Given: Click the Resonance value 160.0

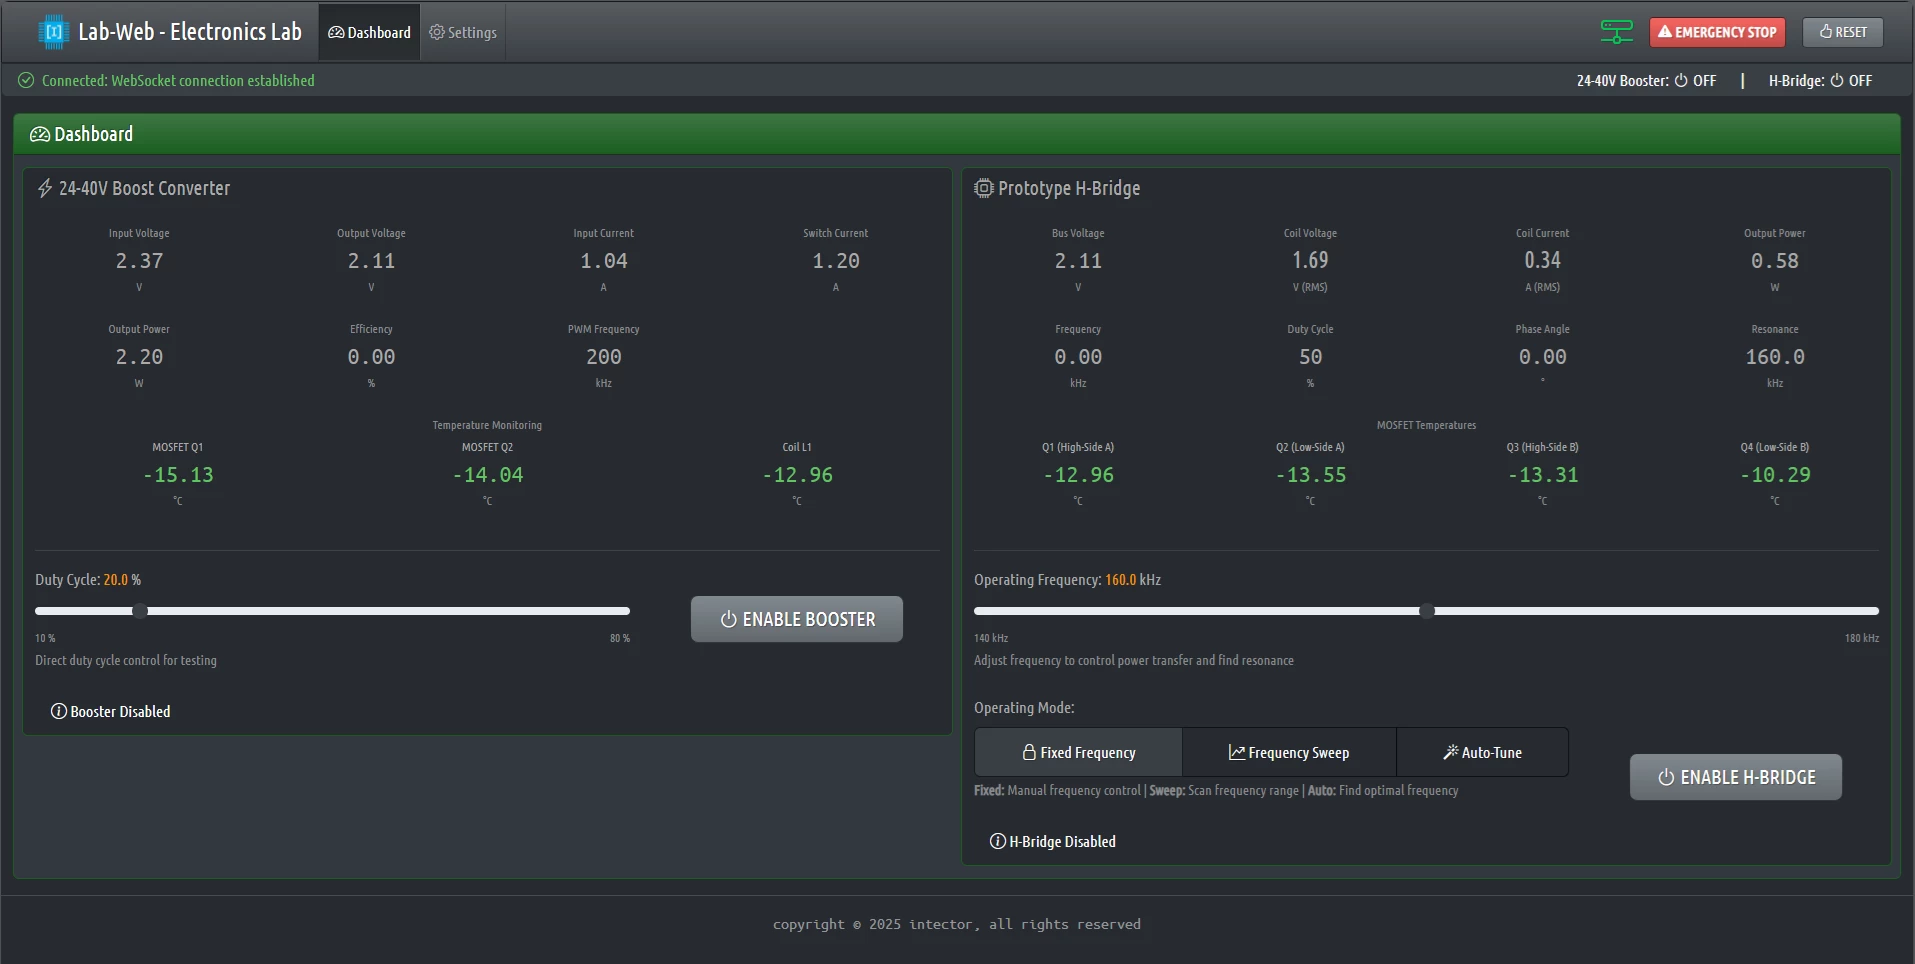Looking at the screenshot, I should click(x=1775, y=357).
